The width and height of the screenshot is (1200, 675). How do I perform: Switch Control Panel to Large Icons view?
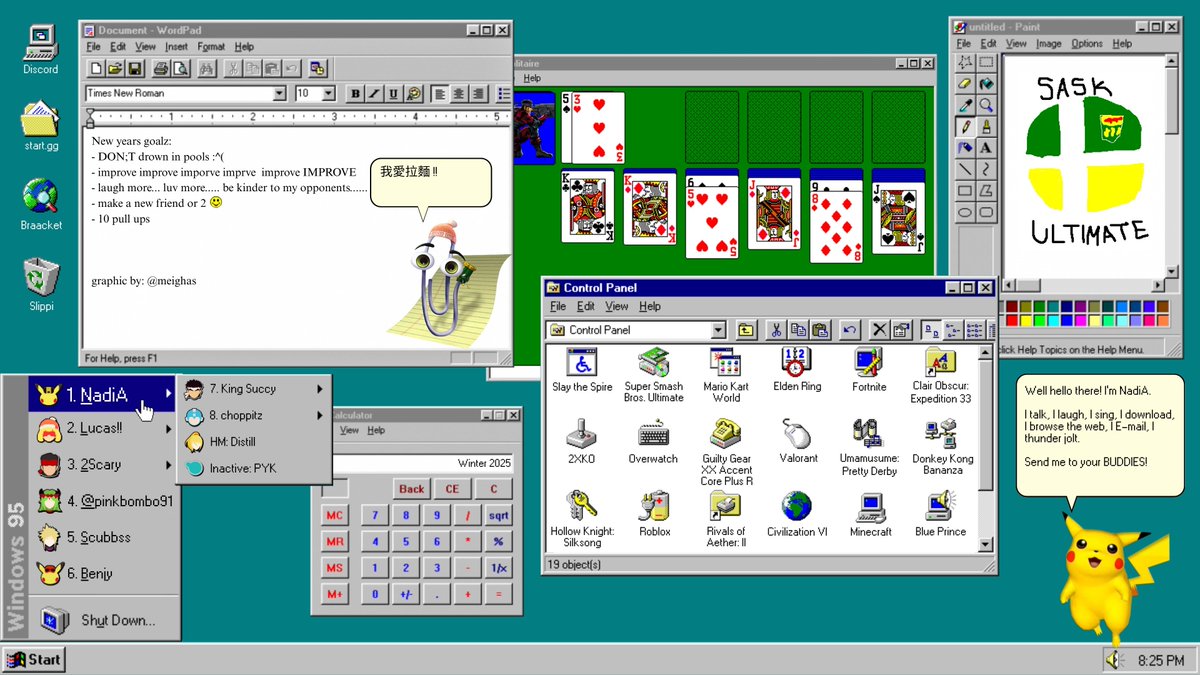(x=930, y=330)
